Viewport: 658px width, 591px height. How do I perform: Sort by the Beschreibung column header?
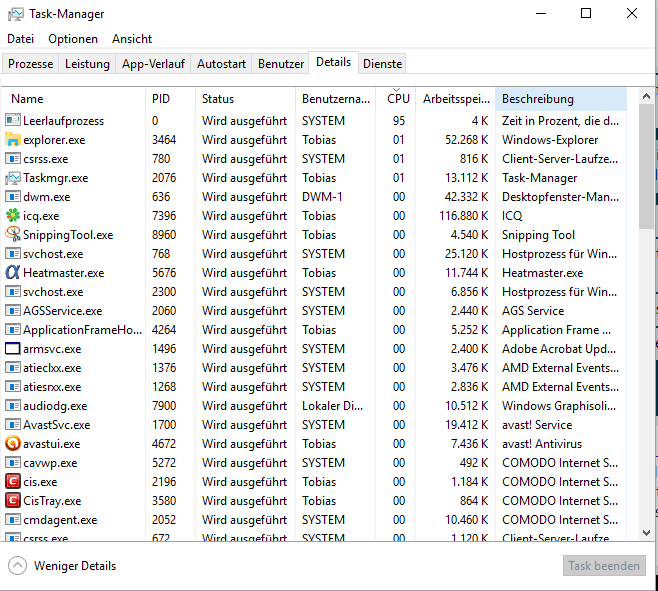click(561, 99)
